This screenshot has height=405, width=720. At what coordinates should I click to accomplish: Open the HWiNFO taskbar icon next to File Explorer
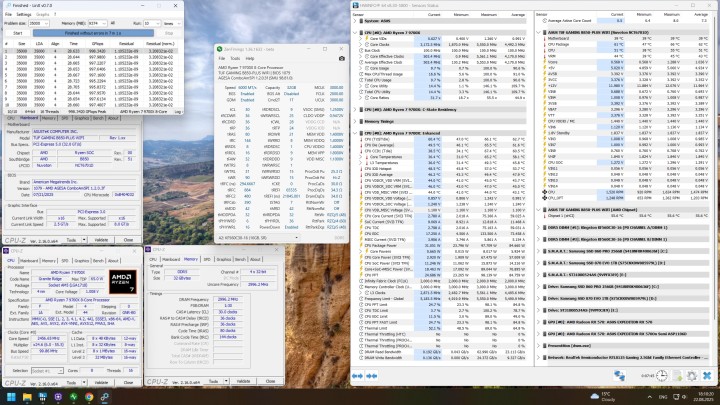[x=43, y=397]
